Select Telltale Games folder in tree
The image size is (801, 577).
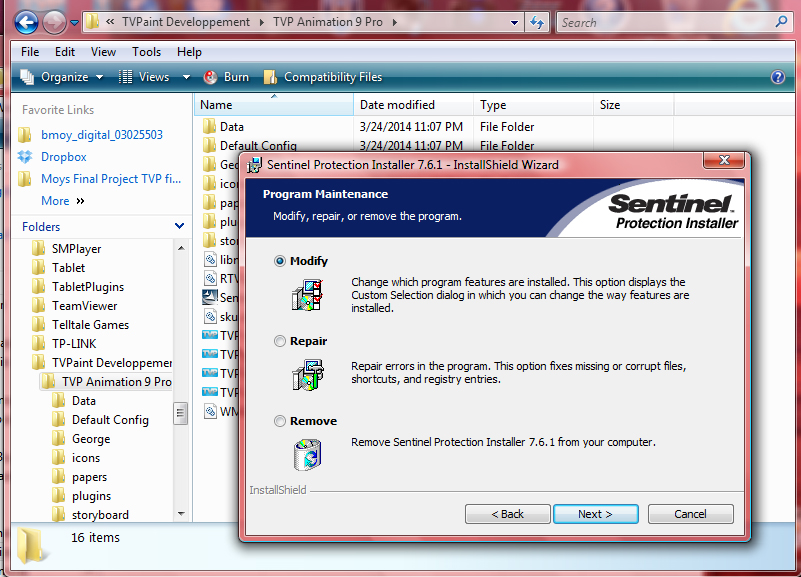pos(90,325)
